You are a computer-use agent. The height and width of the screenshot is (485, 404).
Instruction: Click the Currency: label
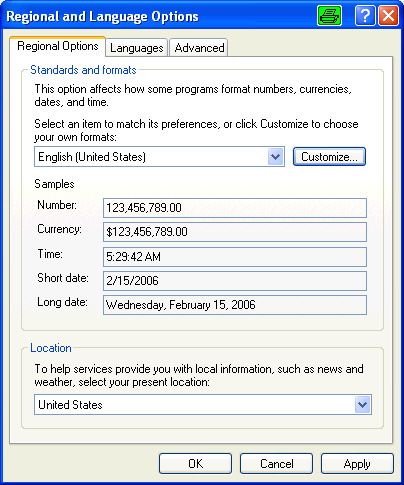pos(59,229)
